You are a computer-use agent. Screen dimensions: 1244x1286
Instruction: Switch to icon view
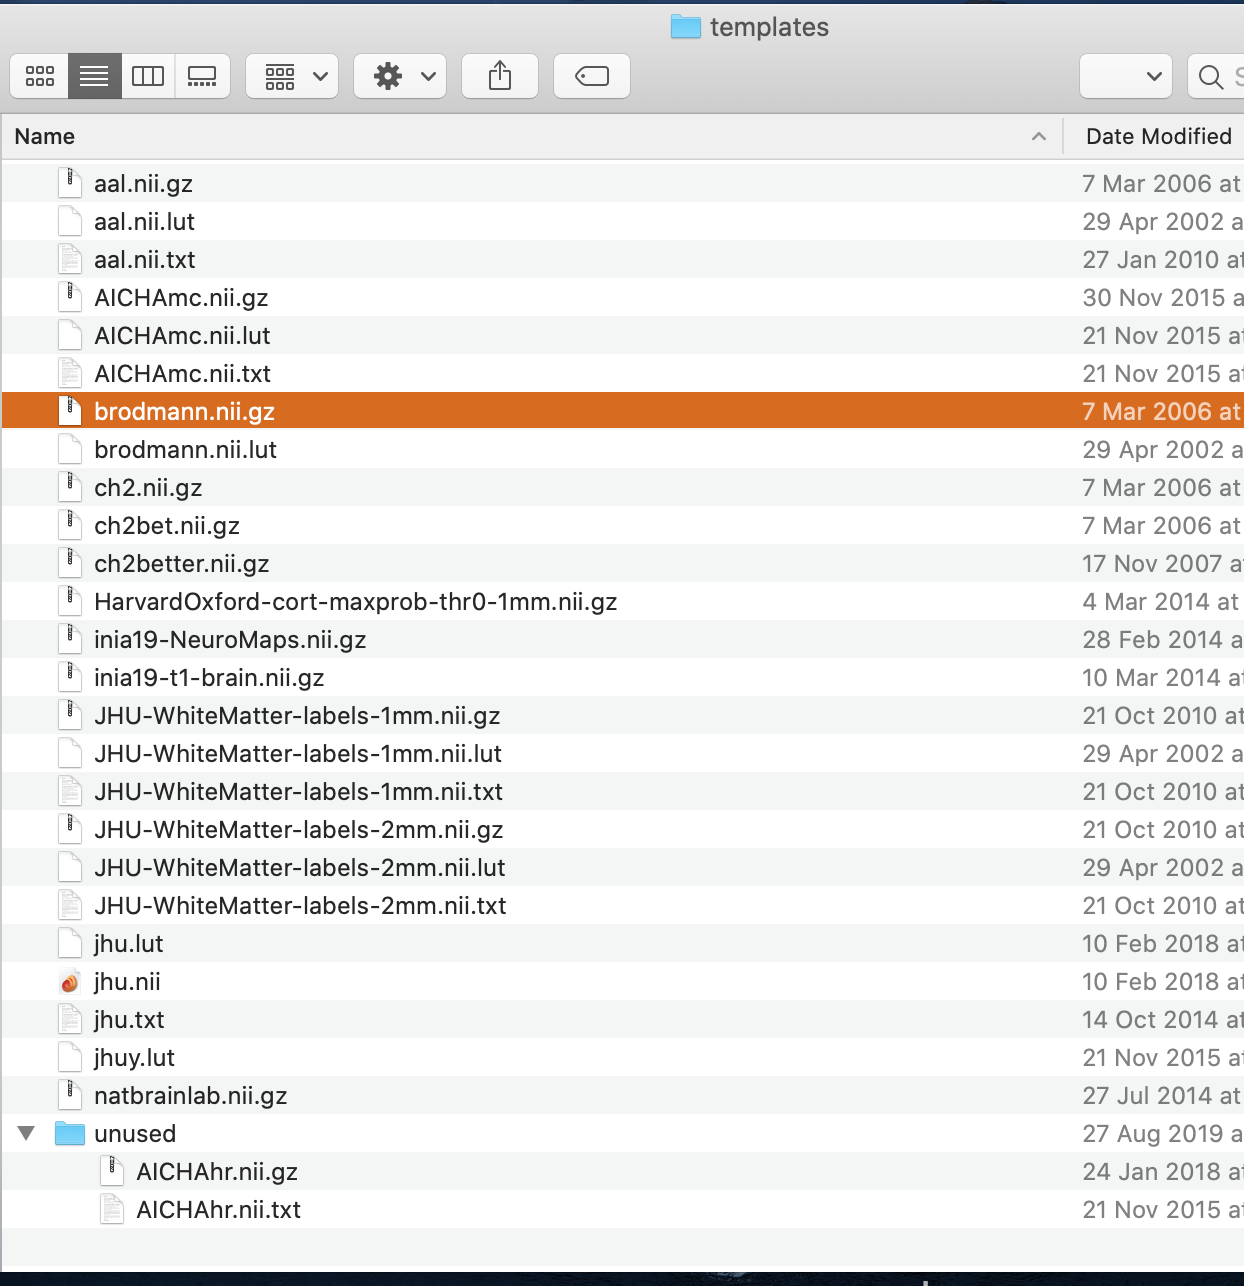[x=40, y=76]
